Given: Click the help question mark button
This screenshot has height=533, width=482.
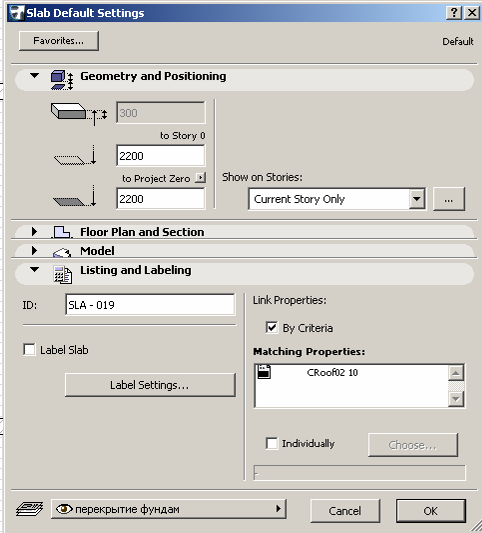Looking at the screenshot, I should [x=454, y=13].
